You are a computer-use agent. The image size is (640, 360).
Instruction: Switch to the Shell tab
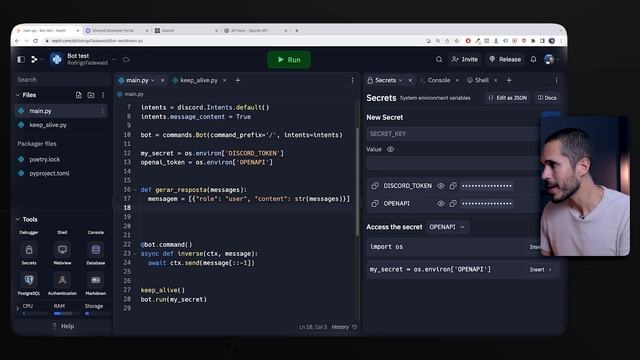click(x=482, y=80)
